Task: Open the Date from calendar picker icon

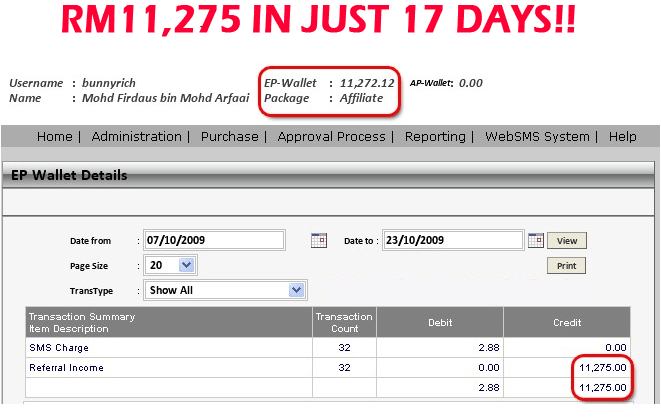Action: pyautogui.click(x=319, y=240)
